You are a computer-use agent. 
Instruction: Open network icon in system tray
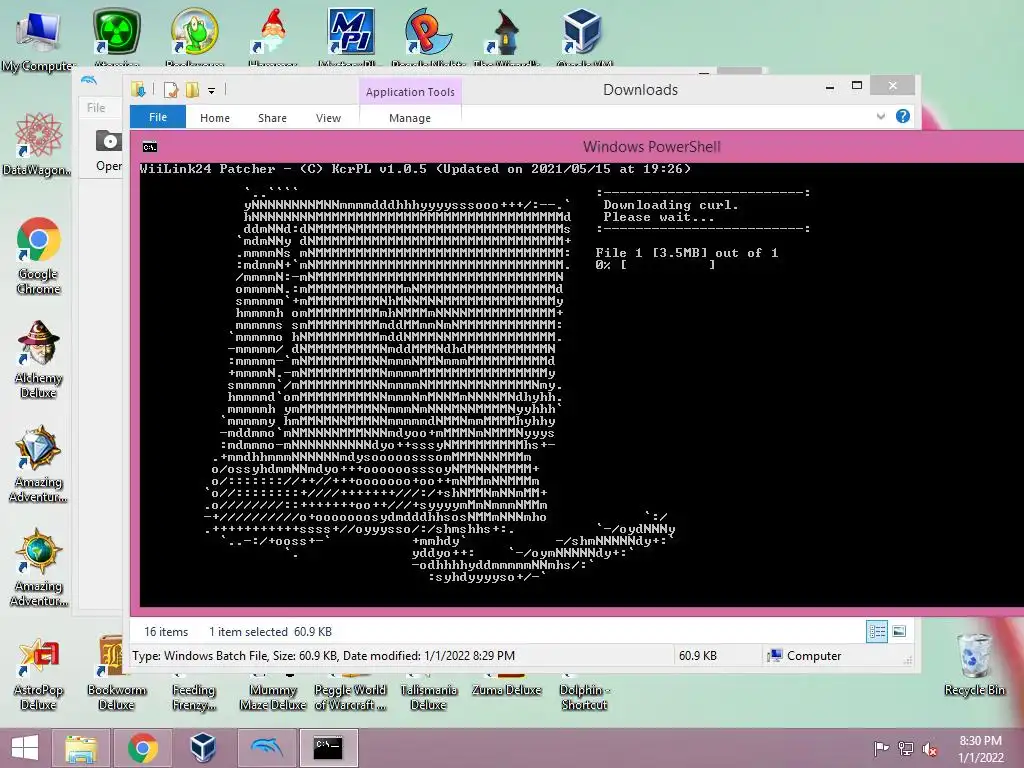(x=905, y=748)
